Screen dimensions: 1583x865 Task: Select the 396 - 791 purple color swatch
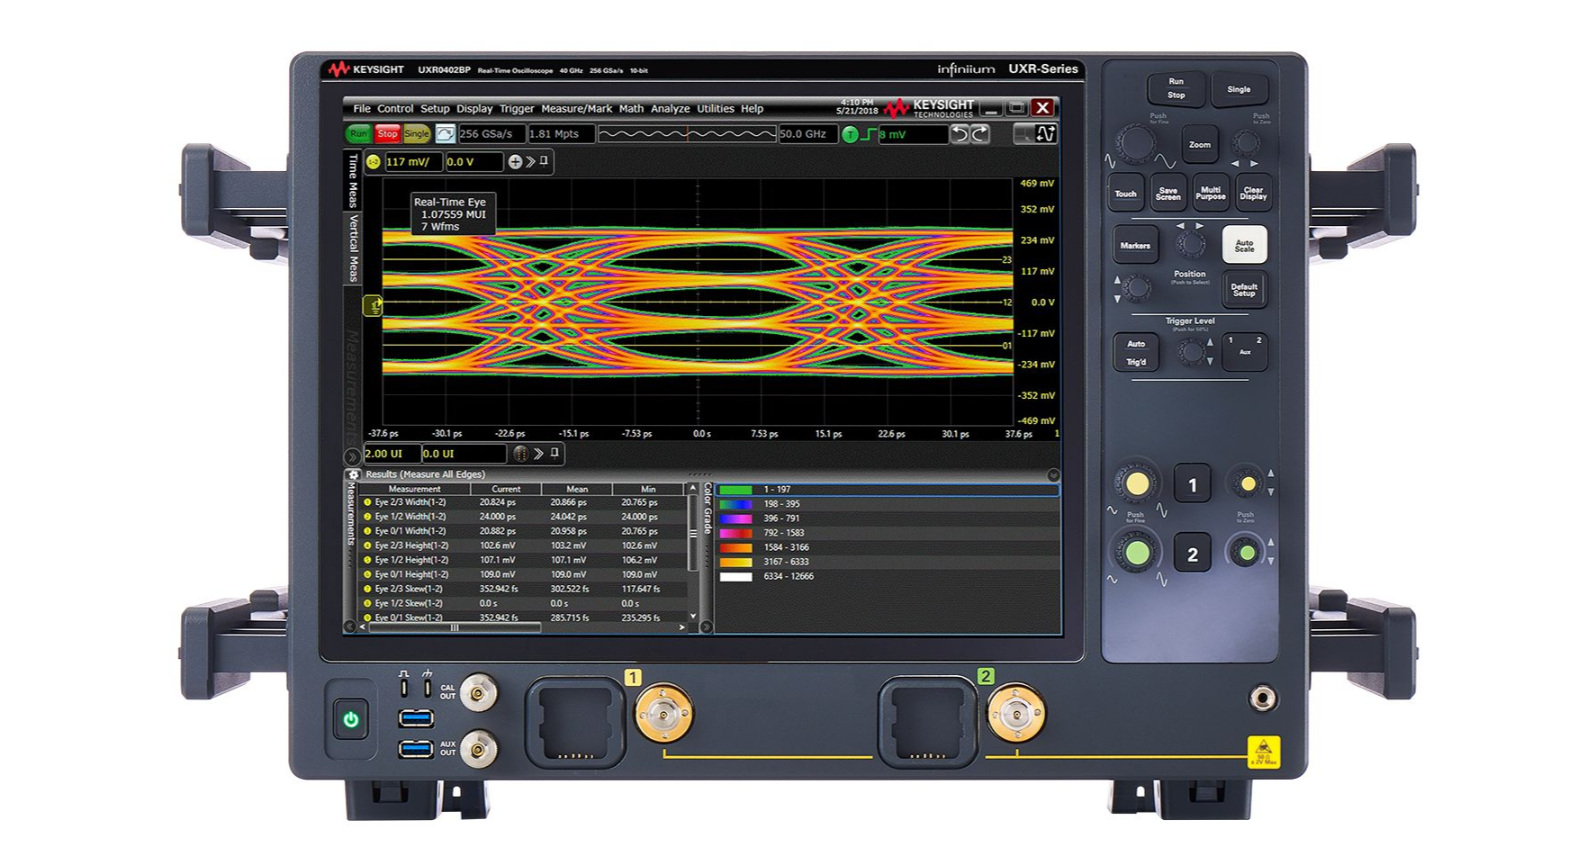point(735,519)
